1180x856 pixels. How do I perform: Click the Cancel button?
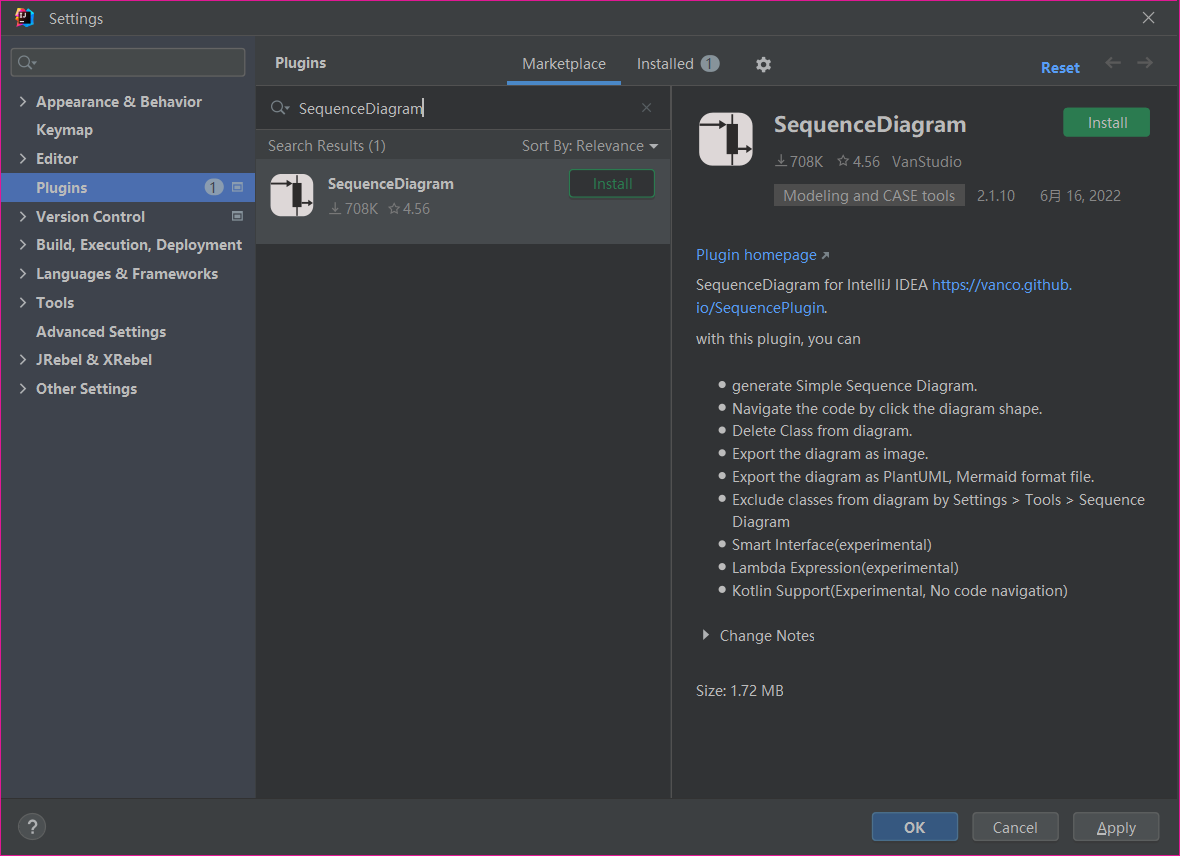click(x=1014, y=827)
